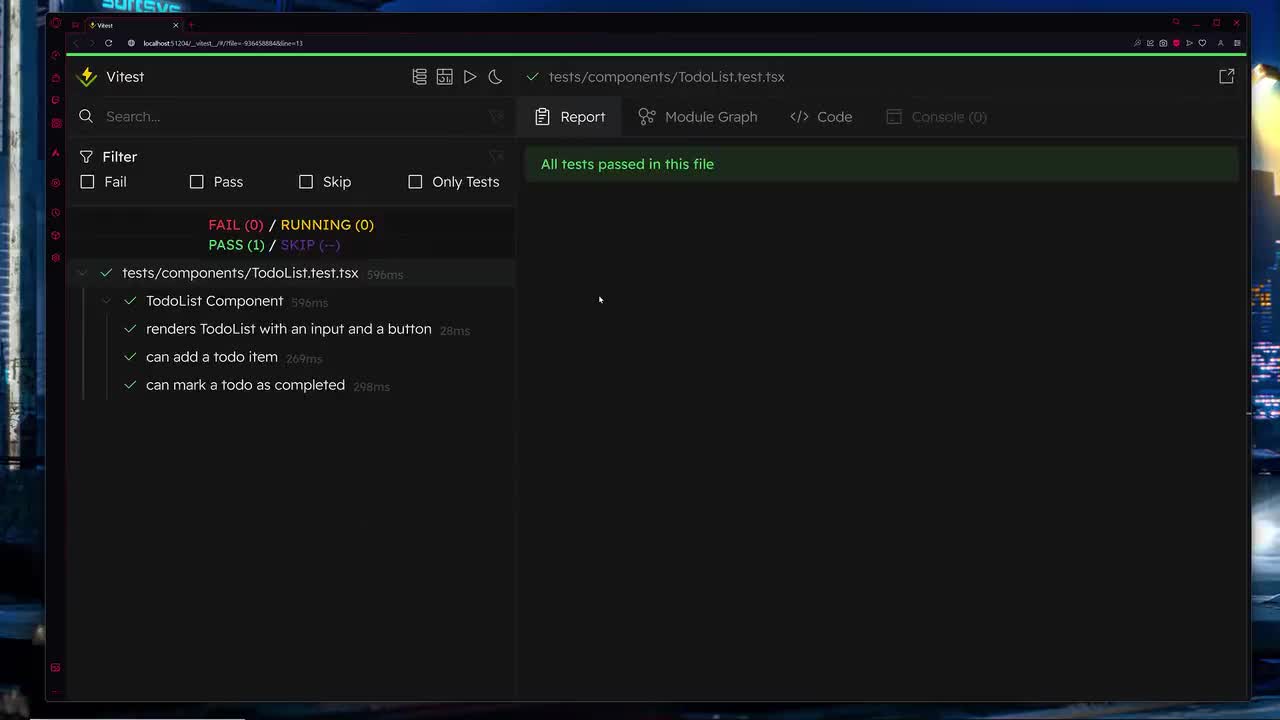The height and width of the screenshot is (720, 1280).
Task: Click the FAIL (0) counter
Action: pos(236,225)
